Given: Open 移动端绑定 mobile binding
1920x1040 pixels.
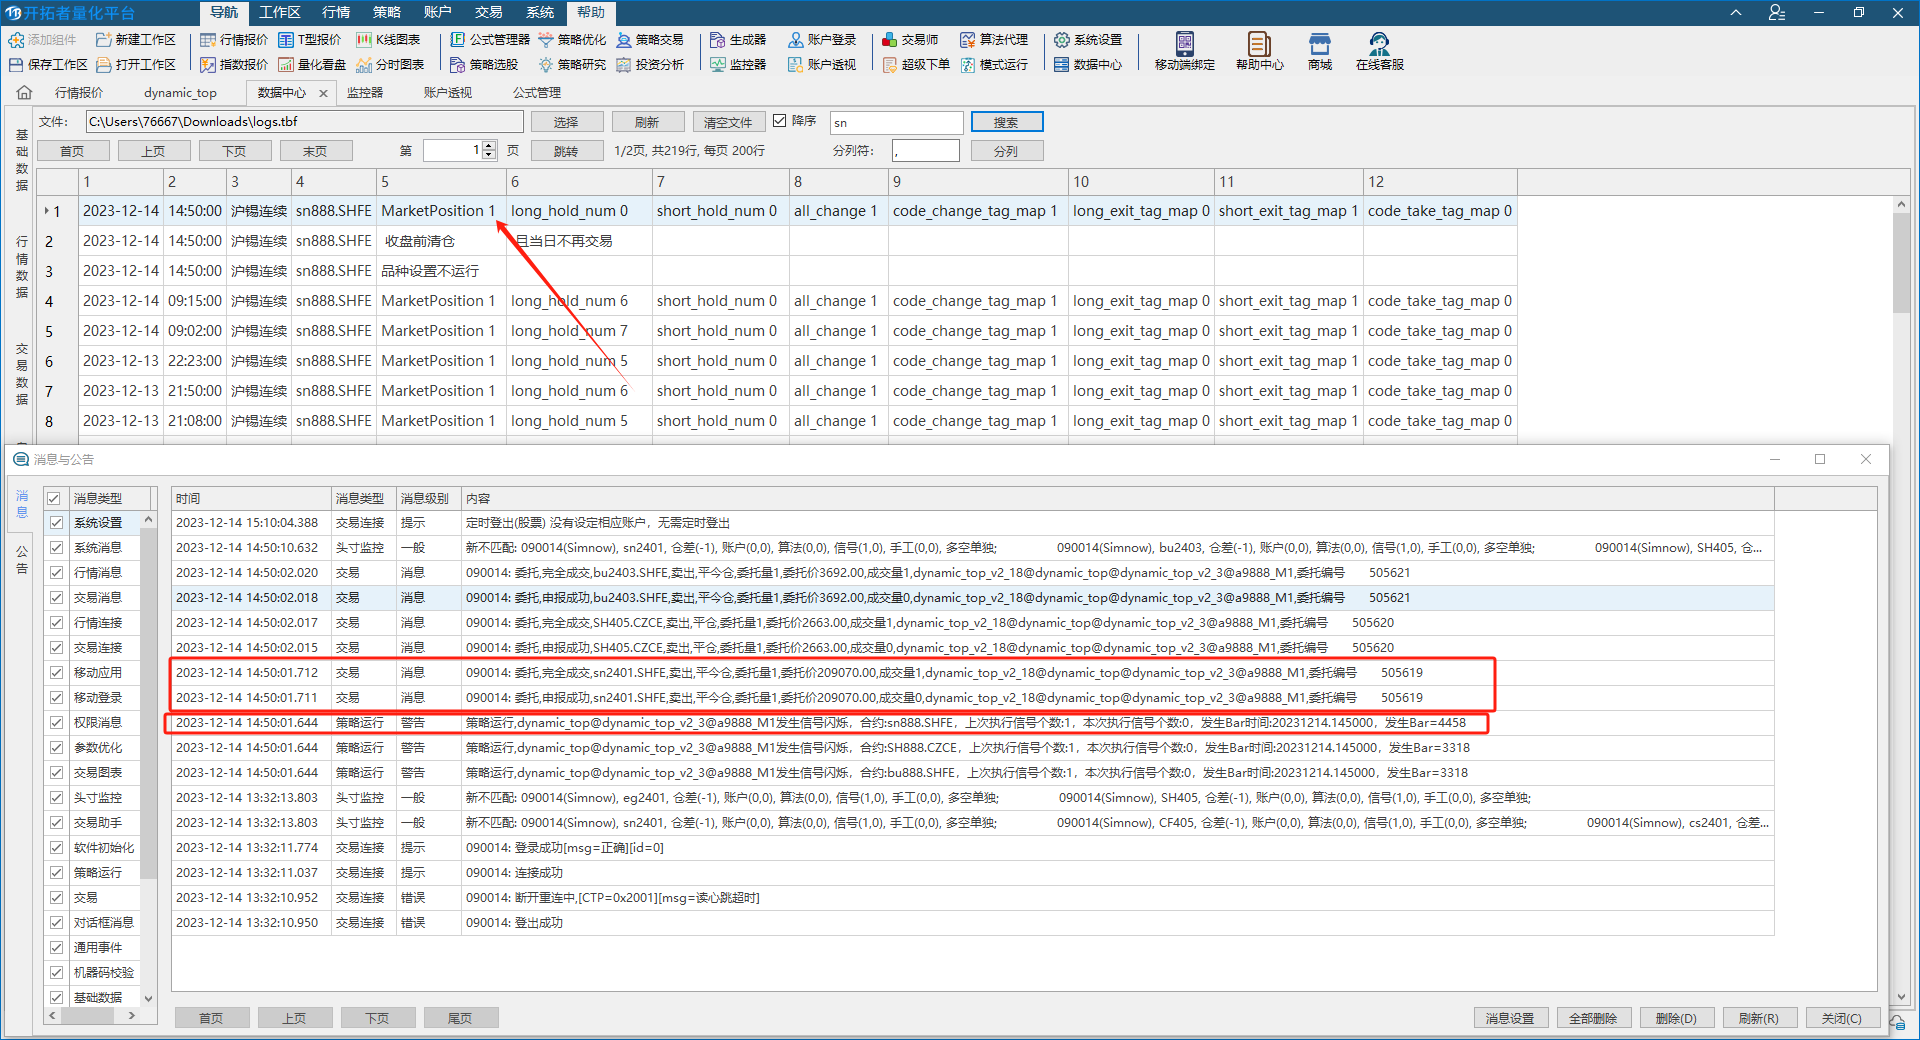Looking at the screenshot, I should 1185,51.
